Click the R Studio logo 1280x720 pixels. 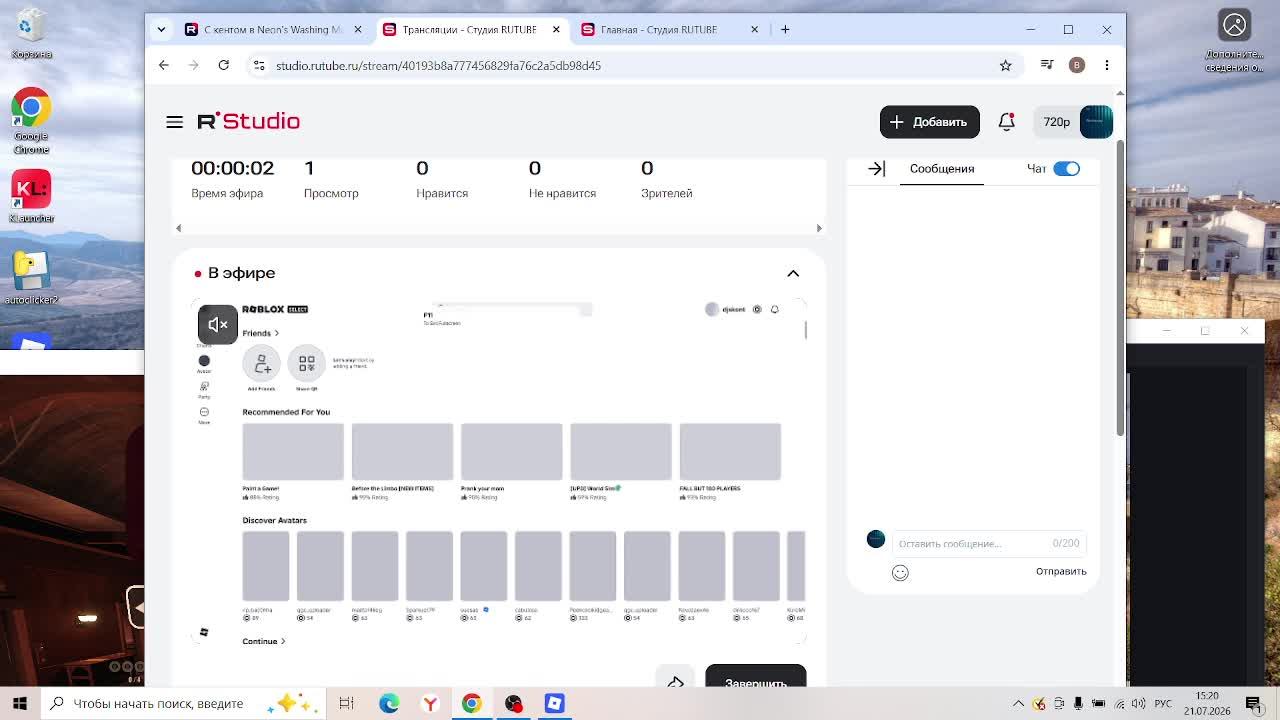(x=248, y=121)
